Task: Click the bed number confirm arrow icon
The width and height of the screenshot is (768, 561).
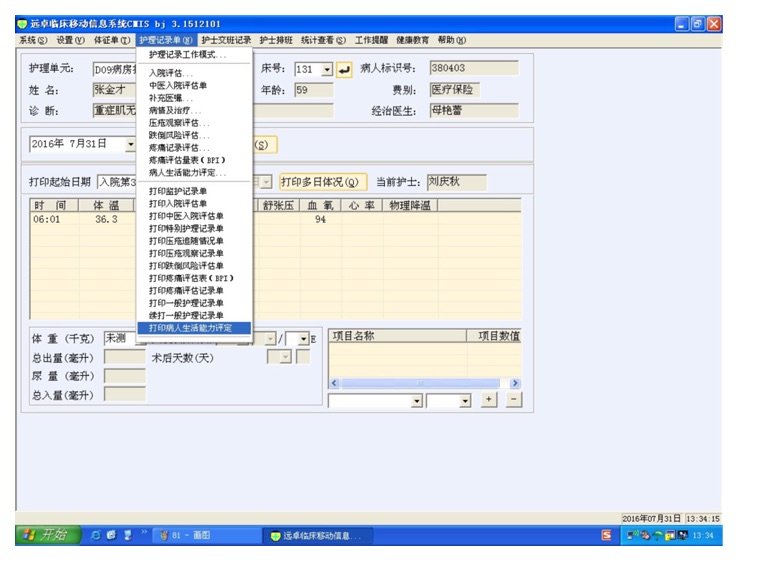Action: pyautogui.click(x=344, y=70)
